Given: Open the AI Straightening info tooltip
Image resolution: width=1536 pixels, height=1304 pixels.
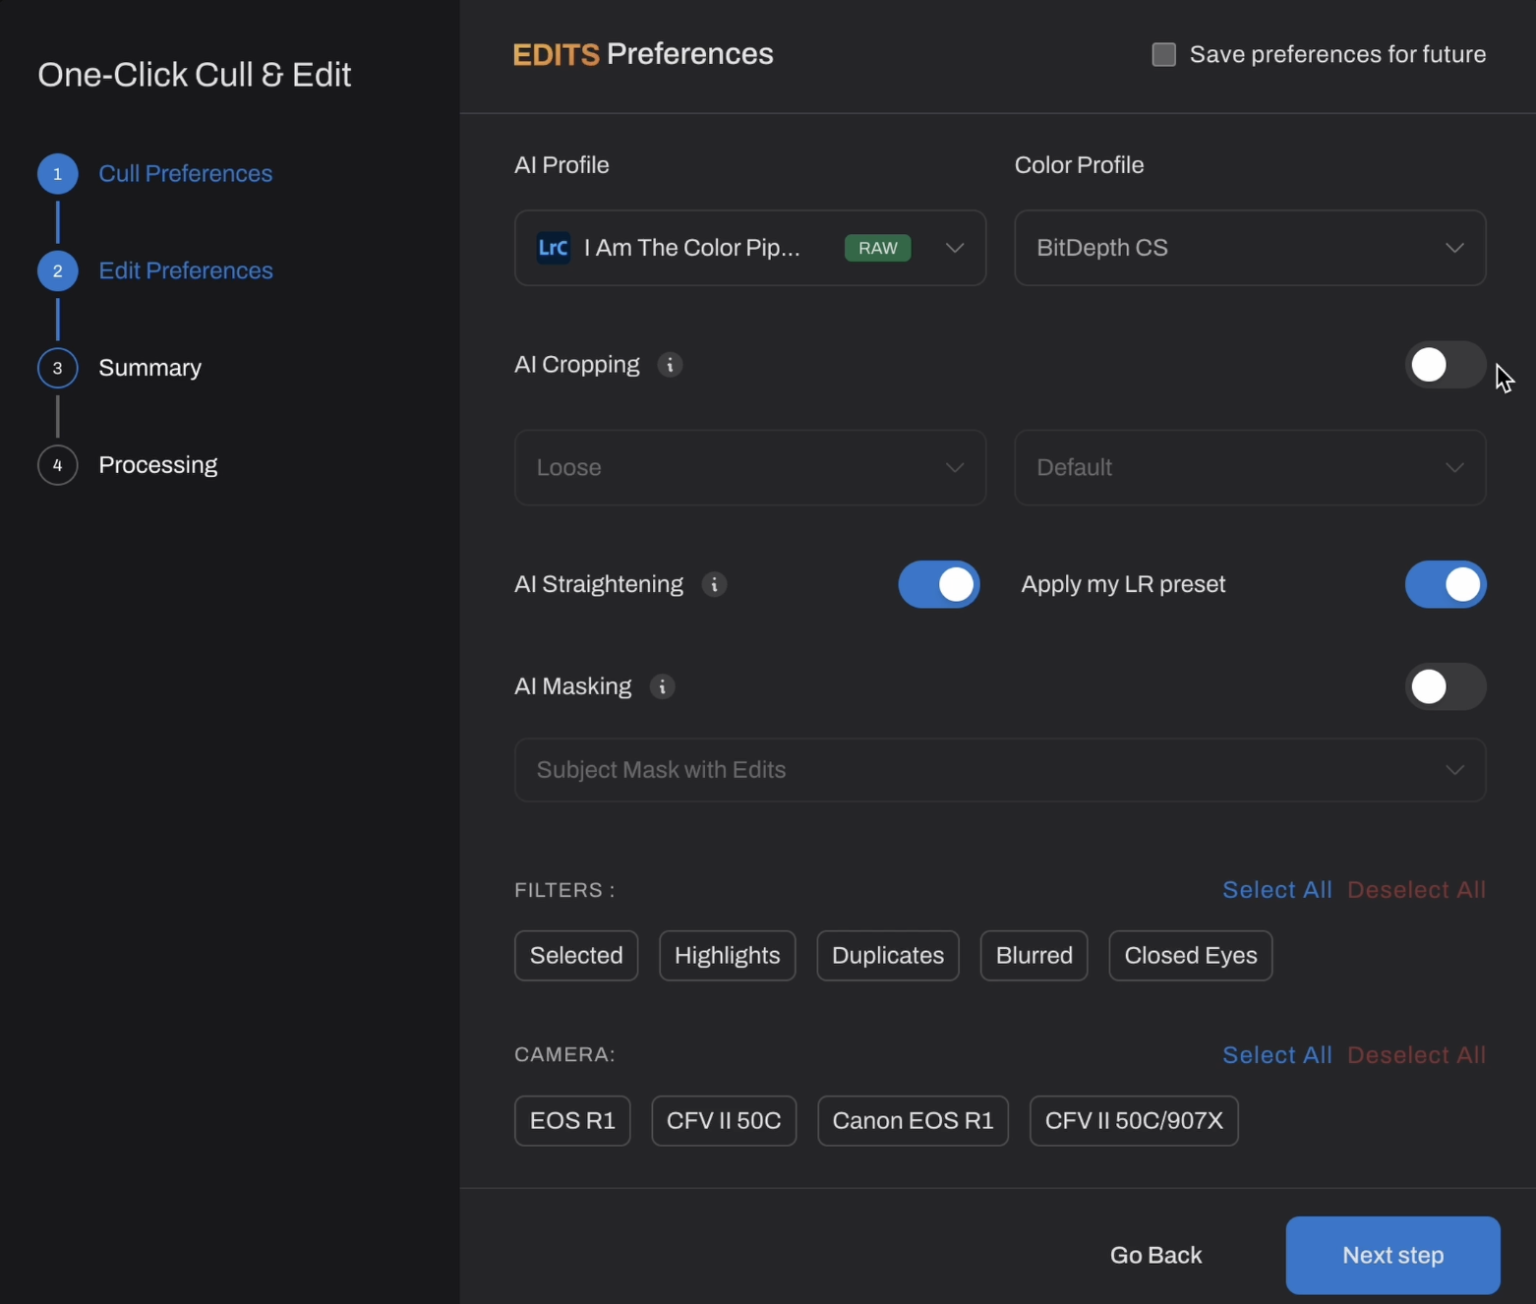Looking at the screenshot, I should pyautogui.click(x=715, y=584).
